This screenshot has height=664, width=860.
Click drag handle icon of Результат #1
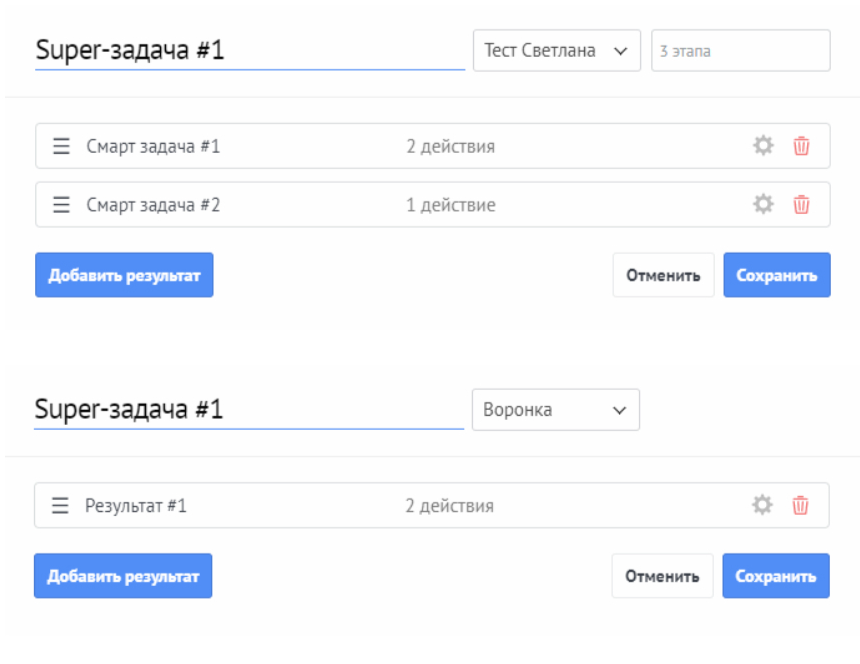[60, 505]
